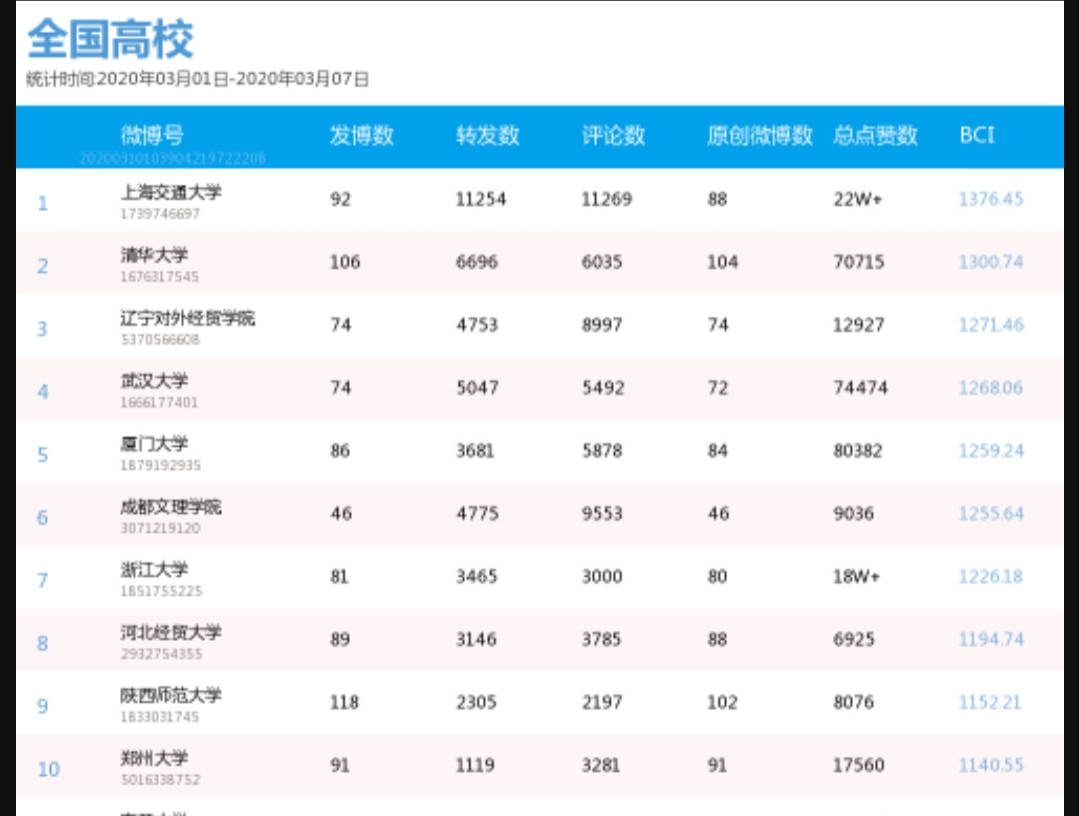Click total likes value 70715
This screenshot has height=816, width=1079.
(859, 262)
